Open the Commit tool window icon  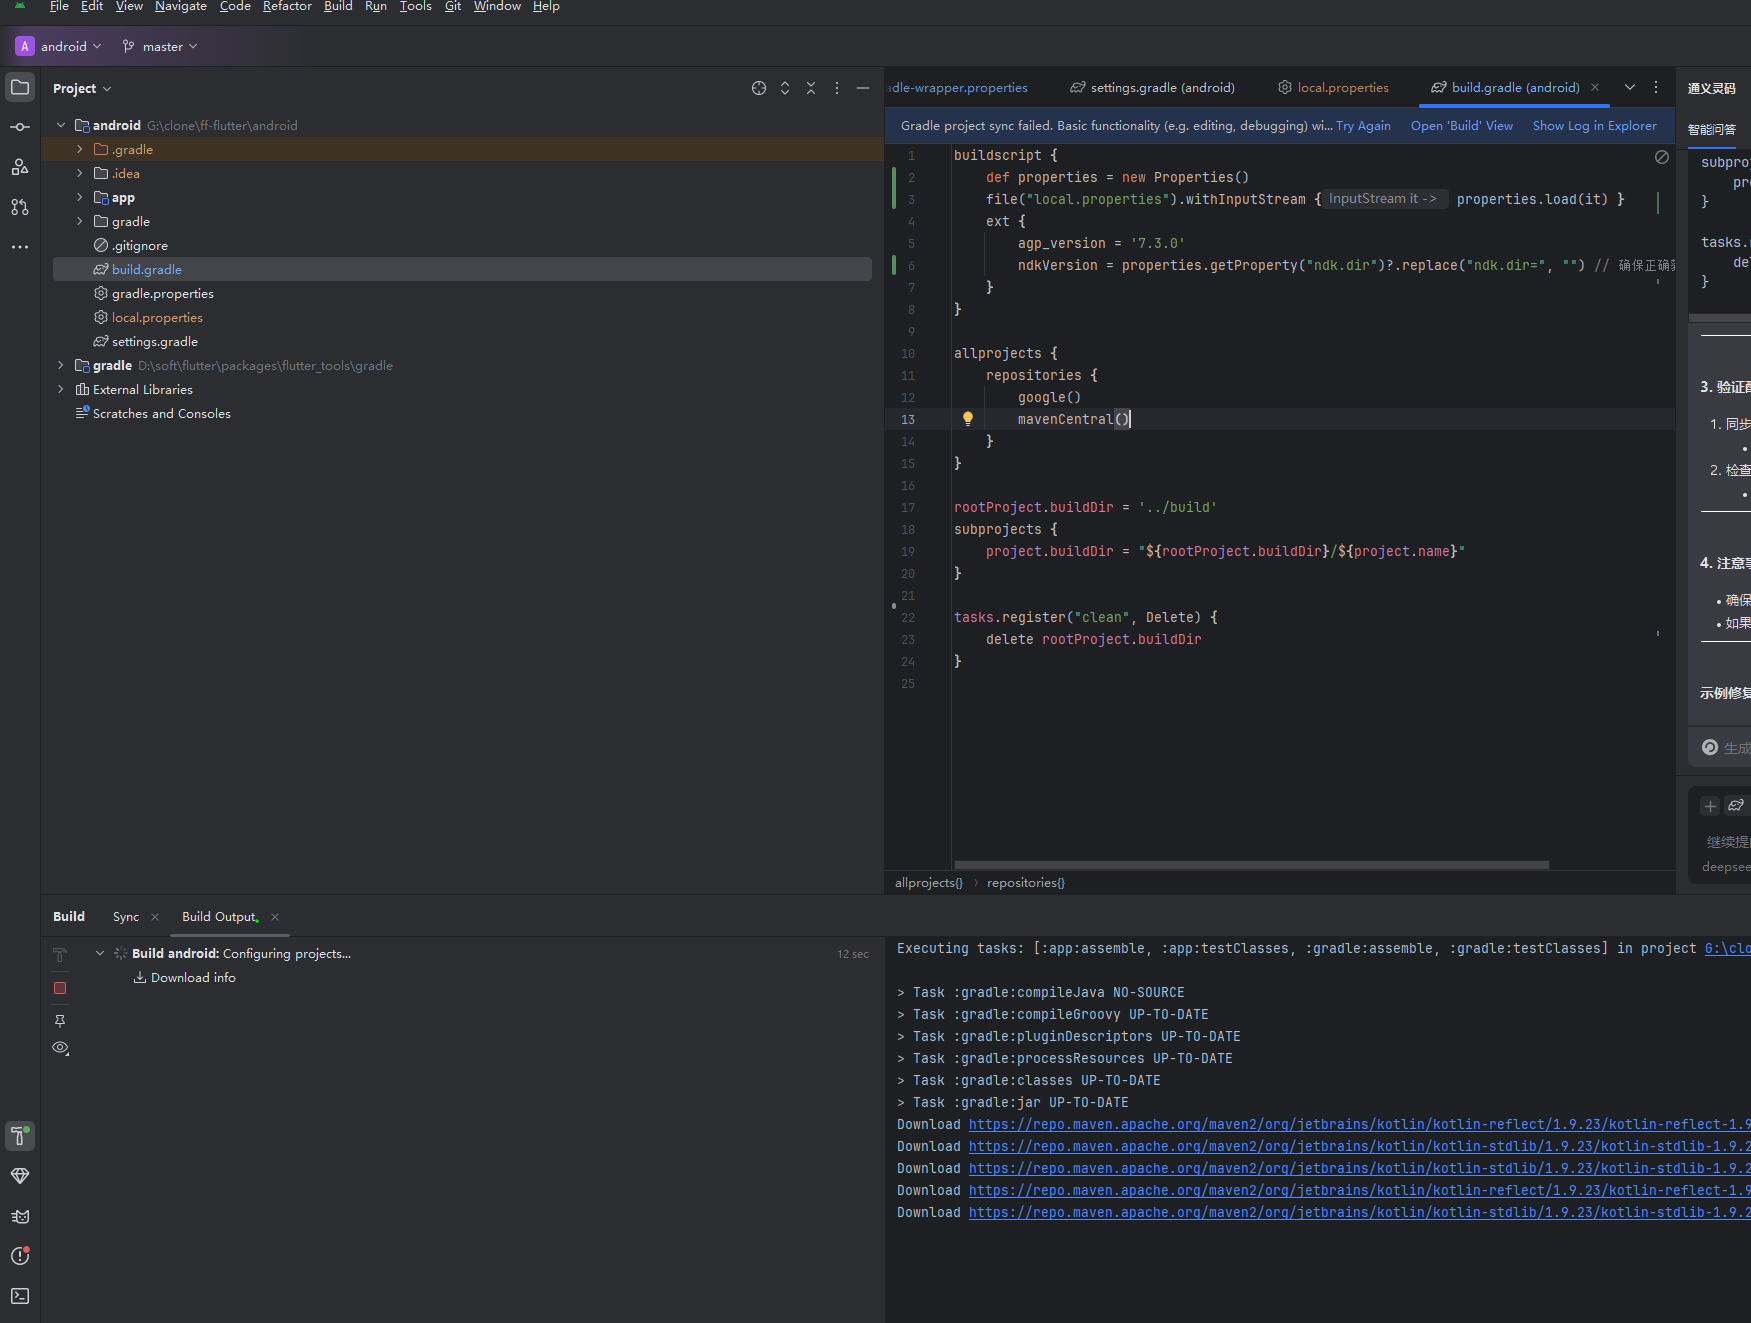click(20, 127)
